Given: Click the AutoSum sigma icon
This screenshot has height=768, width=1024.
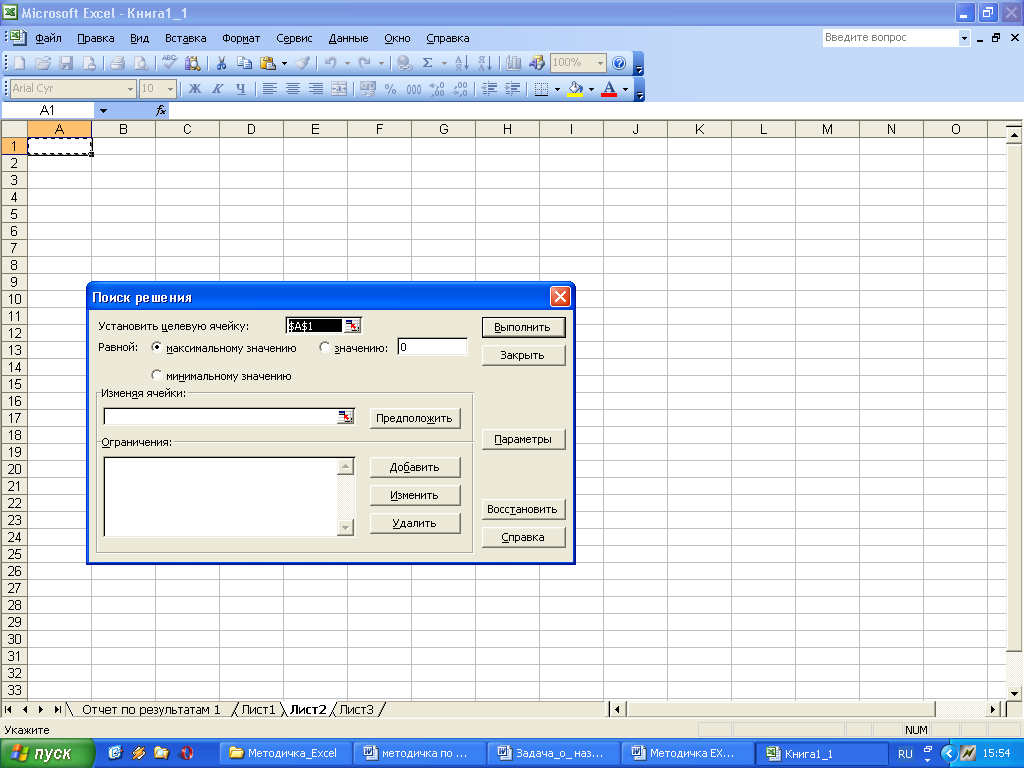Looking at the screenshot, I should click(428, 63).
